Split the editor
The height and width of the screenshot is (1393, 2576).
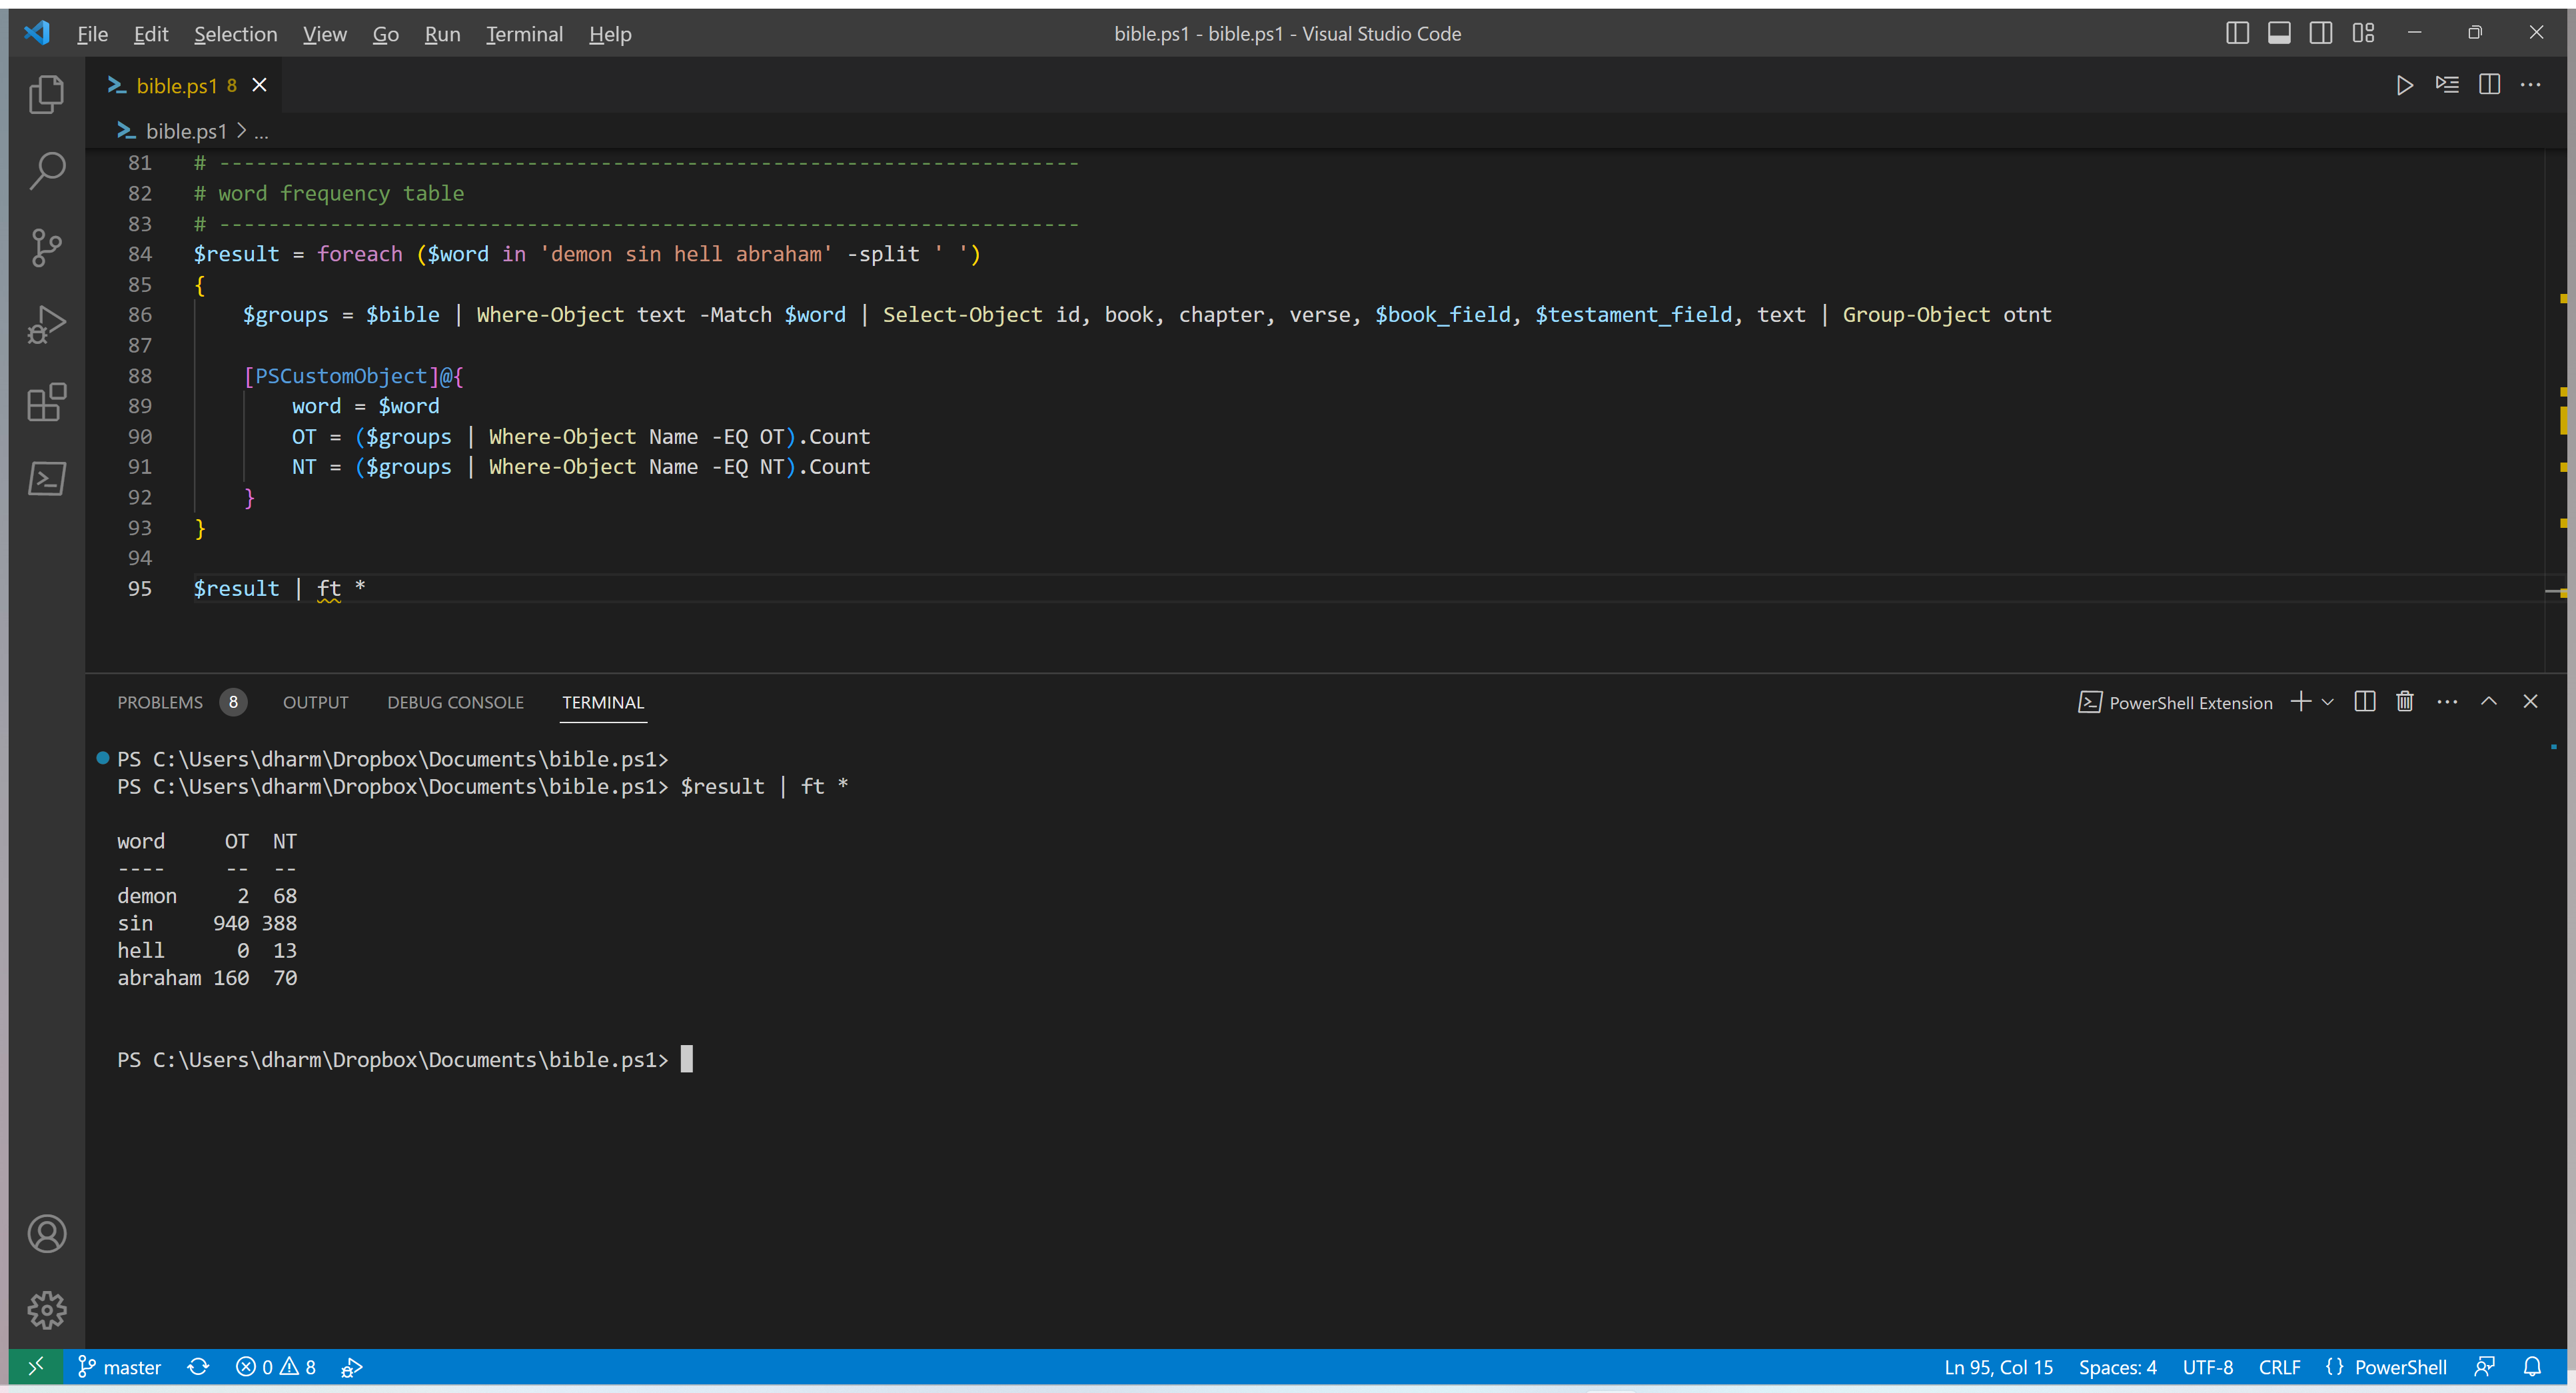(2489, 85)
